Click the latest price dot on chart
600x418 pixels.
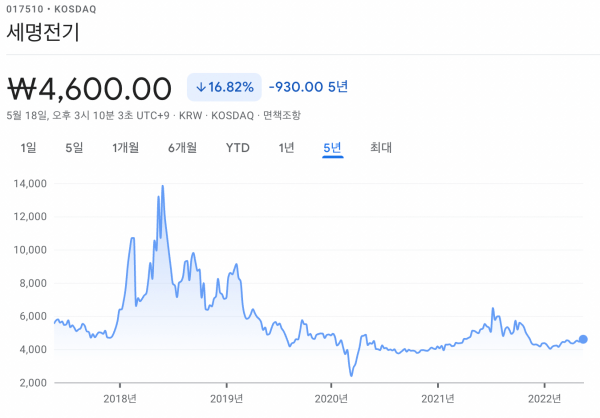point(583,339)
